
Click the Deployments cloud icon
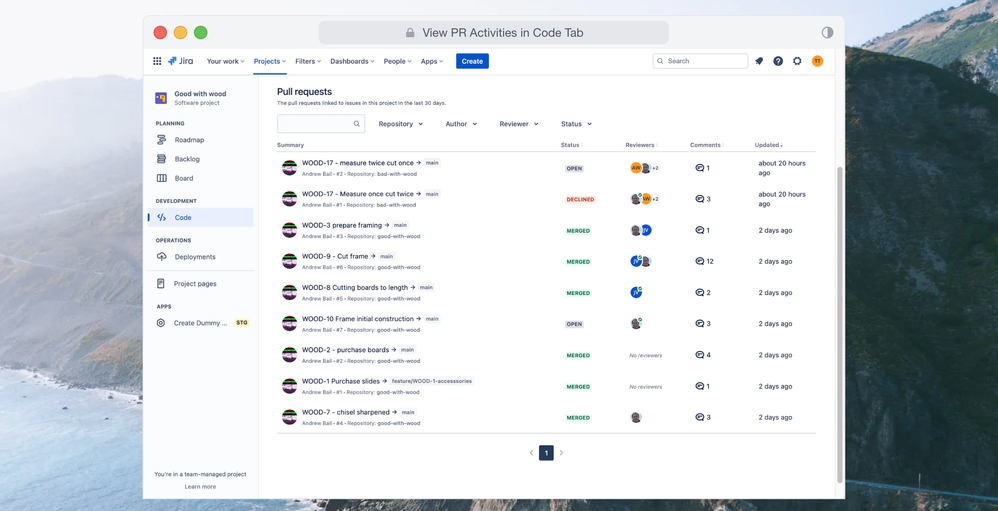pyautogui.click(x=162, y=256)
